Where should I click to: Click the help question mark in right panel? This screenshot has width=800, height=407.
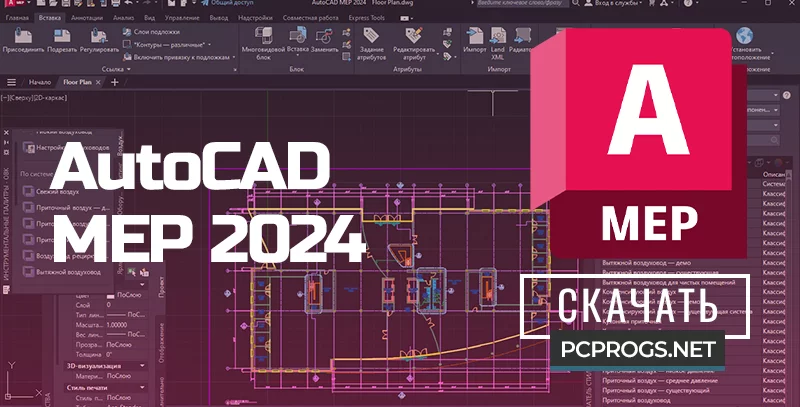[786, 95]
